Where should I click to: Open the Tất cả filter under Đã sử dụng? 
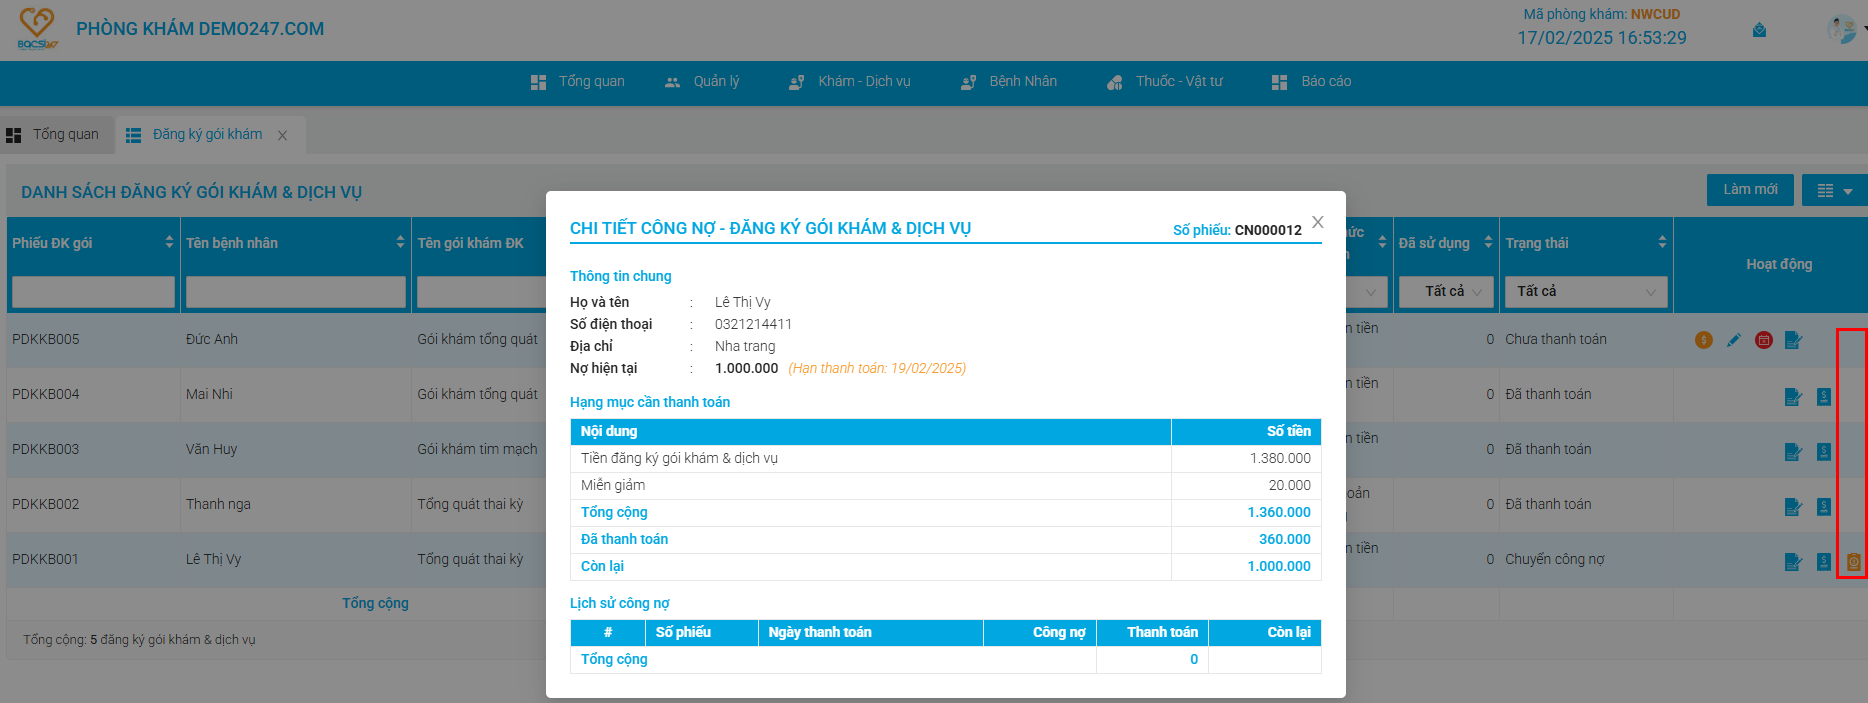(1446, 291)
